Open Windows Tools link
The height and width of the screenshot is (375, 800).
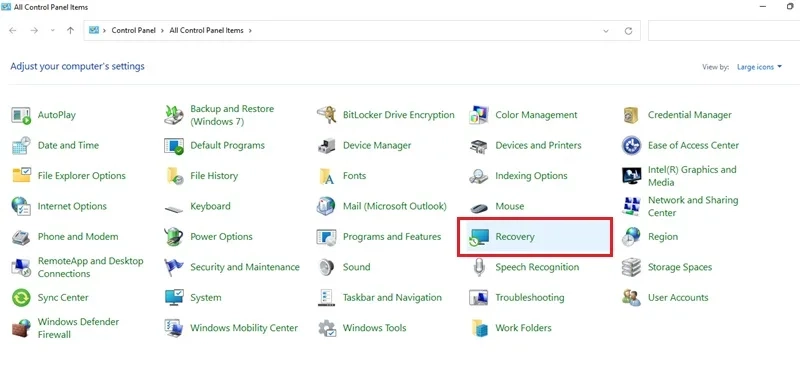pos(374,328)
